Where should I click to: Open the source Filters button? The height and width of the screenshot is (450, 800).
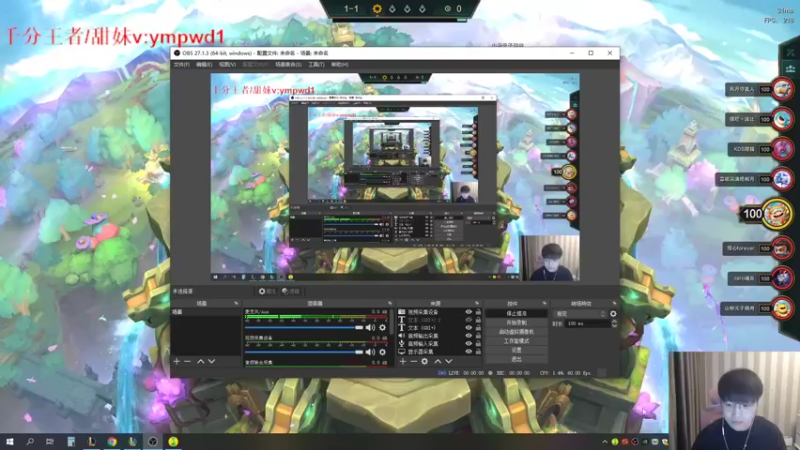click(291, 291)
